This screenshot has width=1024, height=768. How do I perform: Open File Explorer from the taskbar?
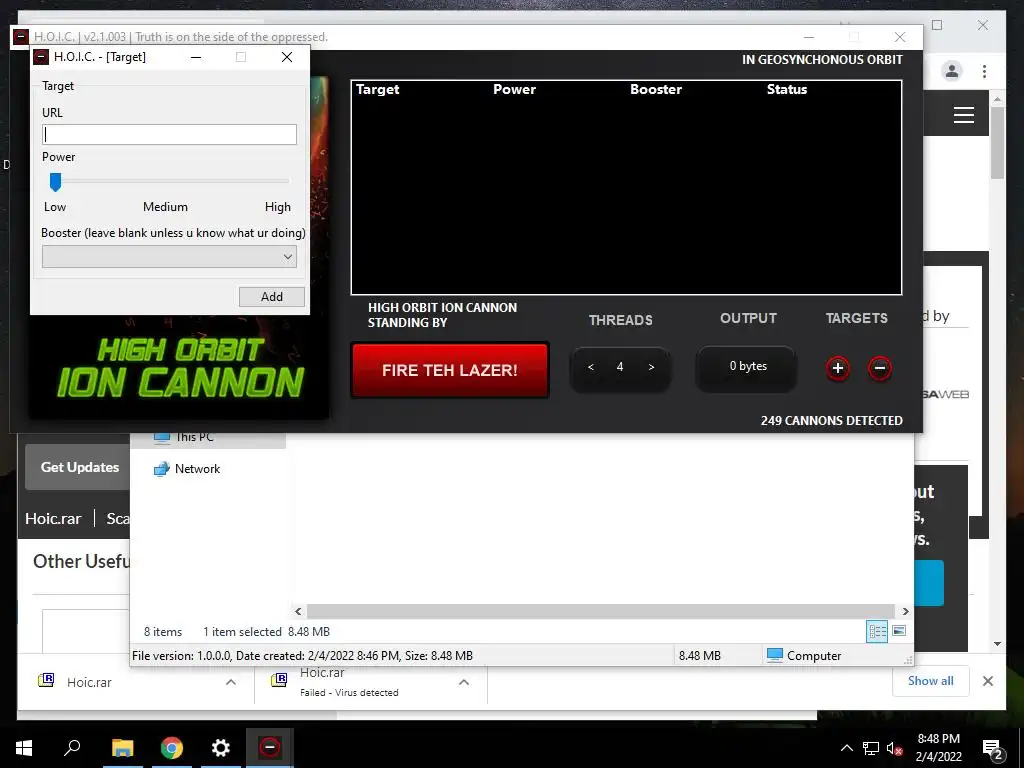(122, 748)
